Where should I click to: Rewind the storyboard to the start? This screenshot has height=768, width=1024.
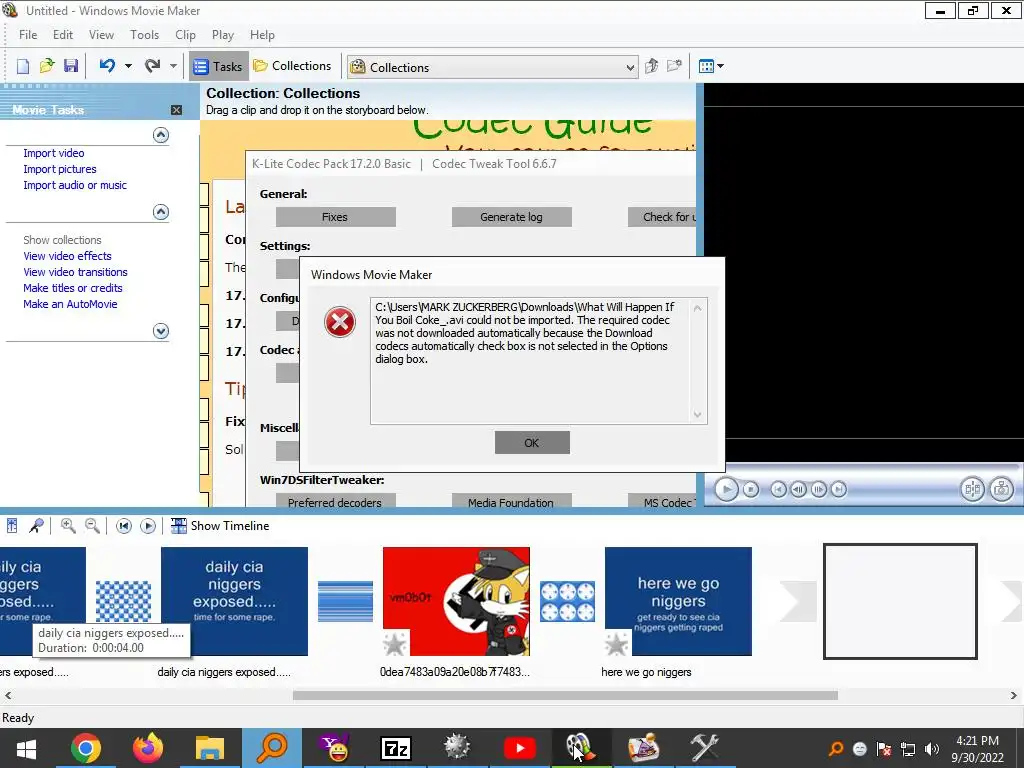tap(123, 526)
